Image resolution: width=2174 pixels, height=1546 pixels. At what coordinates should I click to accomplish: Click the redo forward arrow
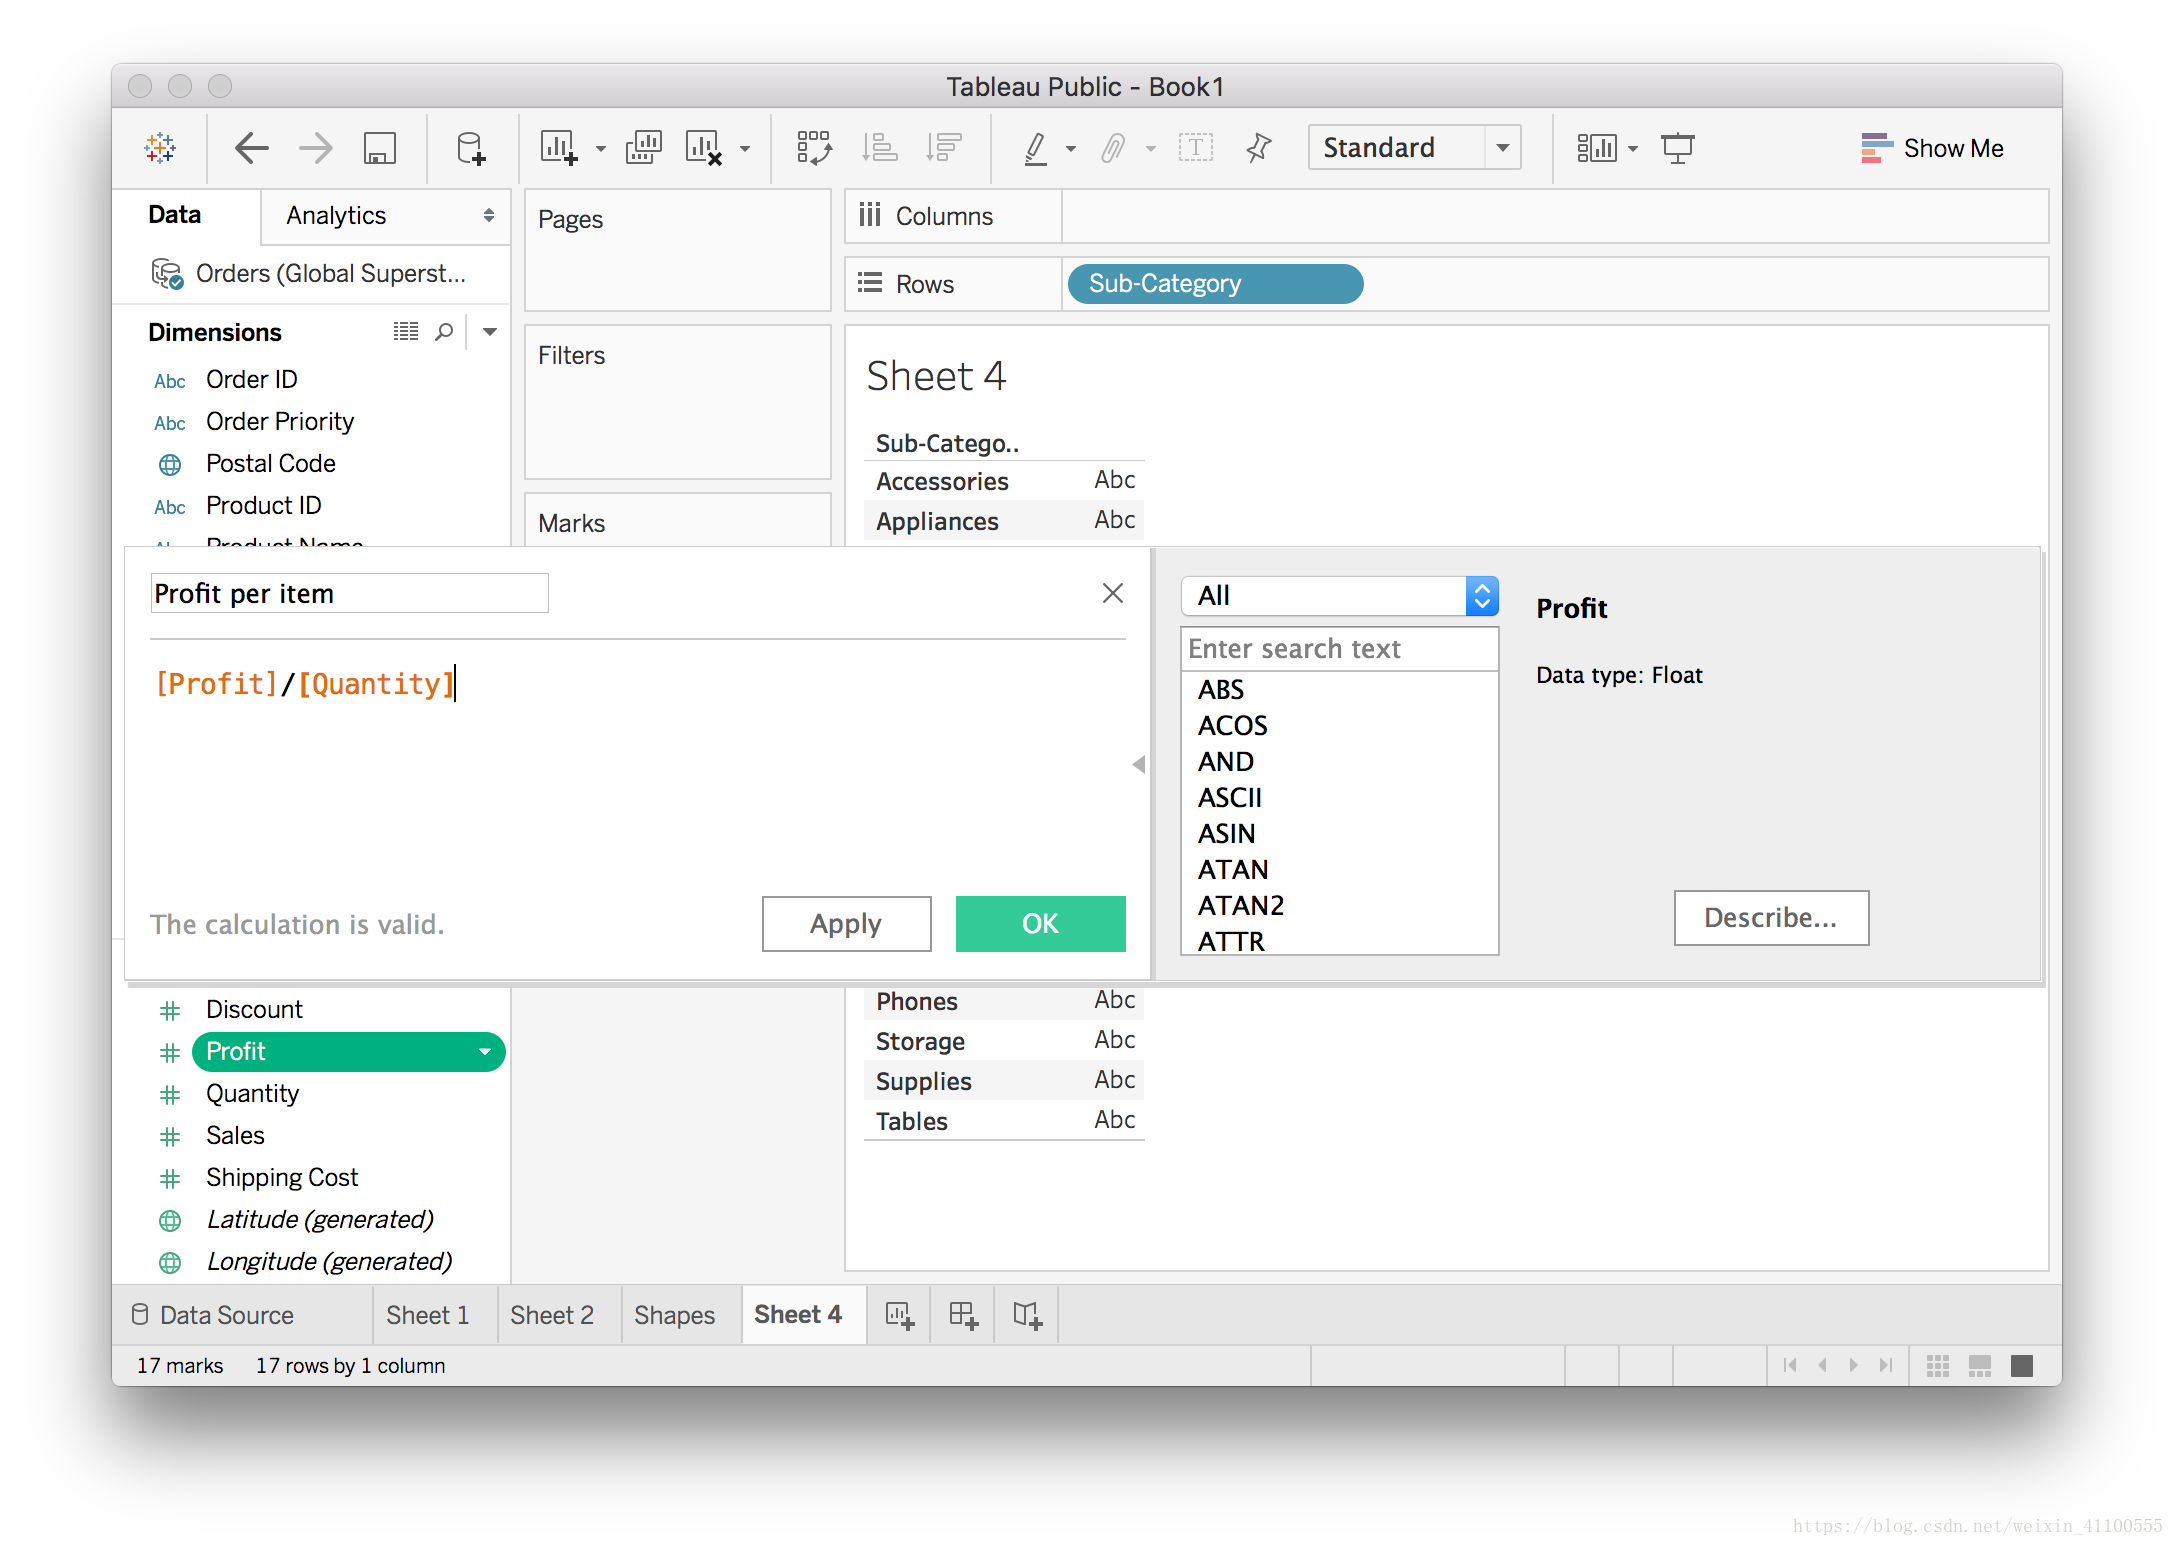click(316, 148)
